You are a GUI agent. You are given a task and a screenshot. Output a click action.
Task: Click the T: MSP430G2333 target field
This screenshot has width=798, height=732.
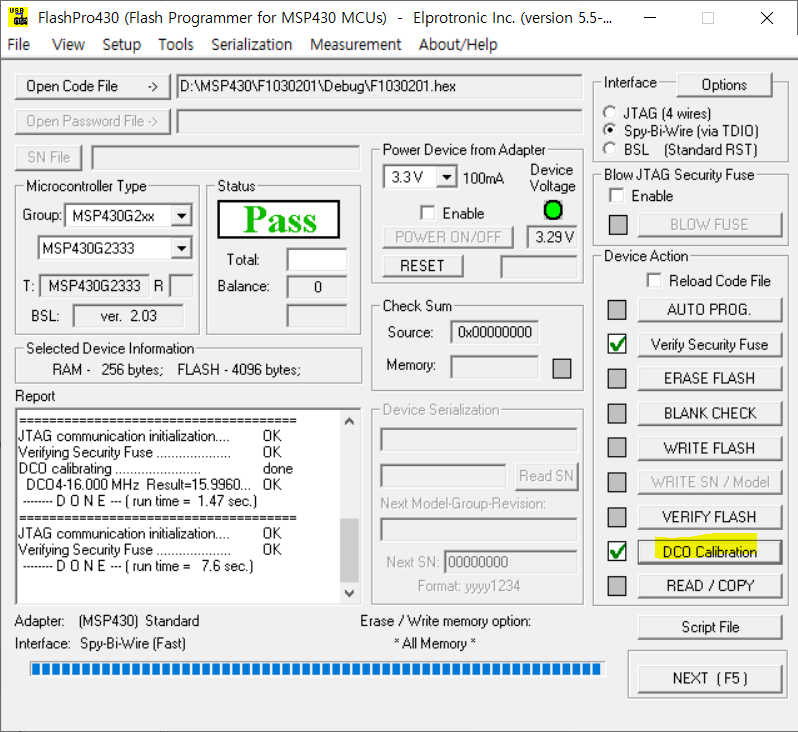tap(94, 286)
